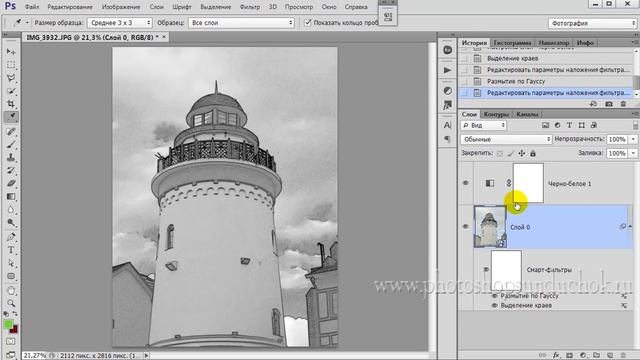Create new snapshot camera icon in History
This screenshot has height=360, width=640.
coord(609,104)
